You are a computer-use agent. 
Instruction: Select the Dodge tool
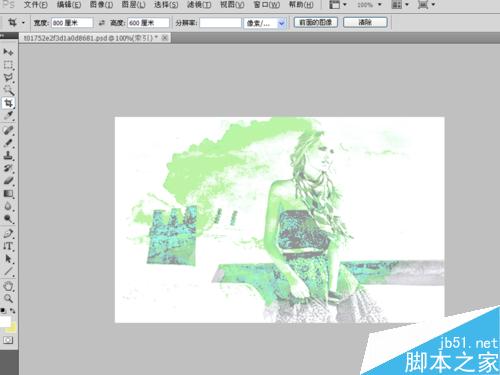click(8, 219)
